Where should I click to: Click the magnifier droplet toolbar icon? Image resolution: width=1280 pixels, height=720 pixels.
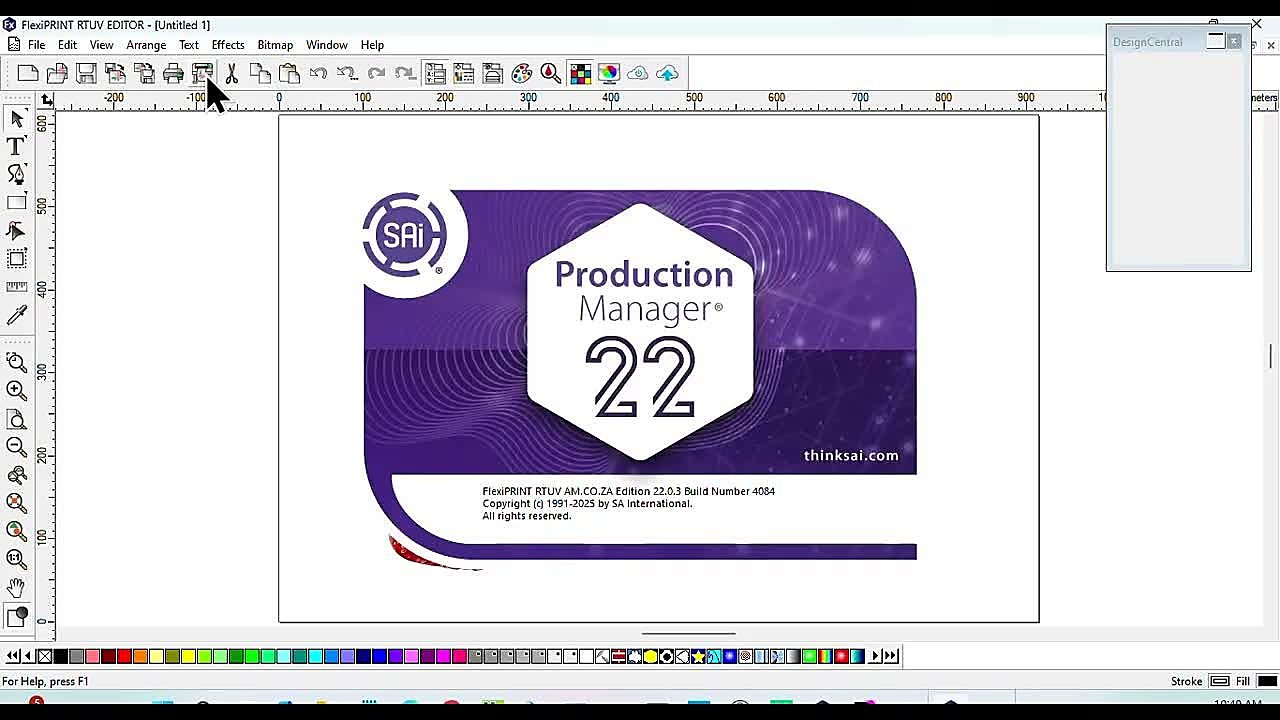coord(551,73)
